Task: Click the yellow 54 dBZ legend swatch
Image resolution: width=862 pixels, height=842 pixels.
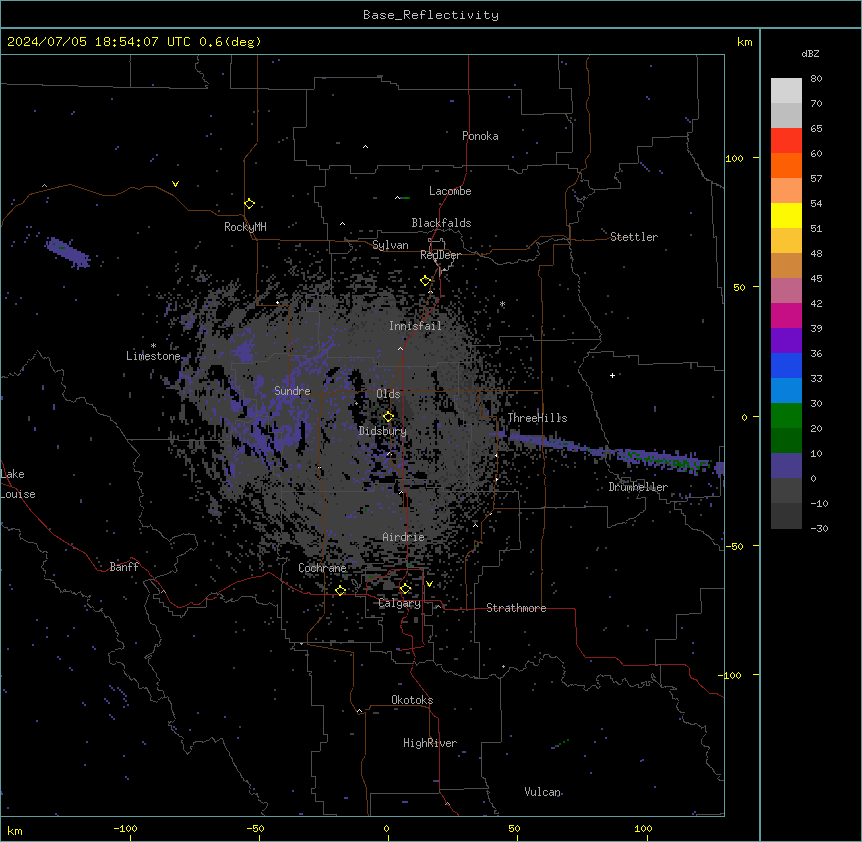Action: [x=786, y=215]
